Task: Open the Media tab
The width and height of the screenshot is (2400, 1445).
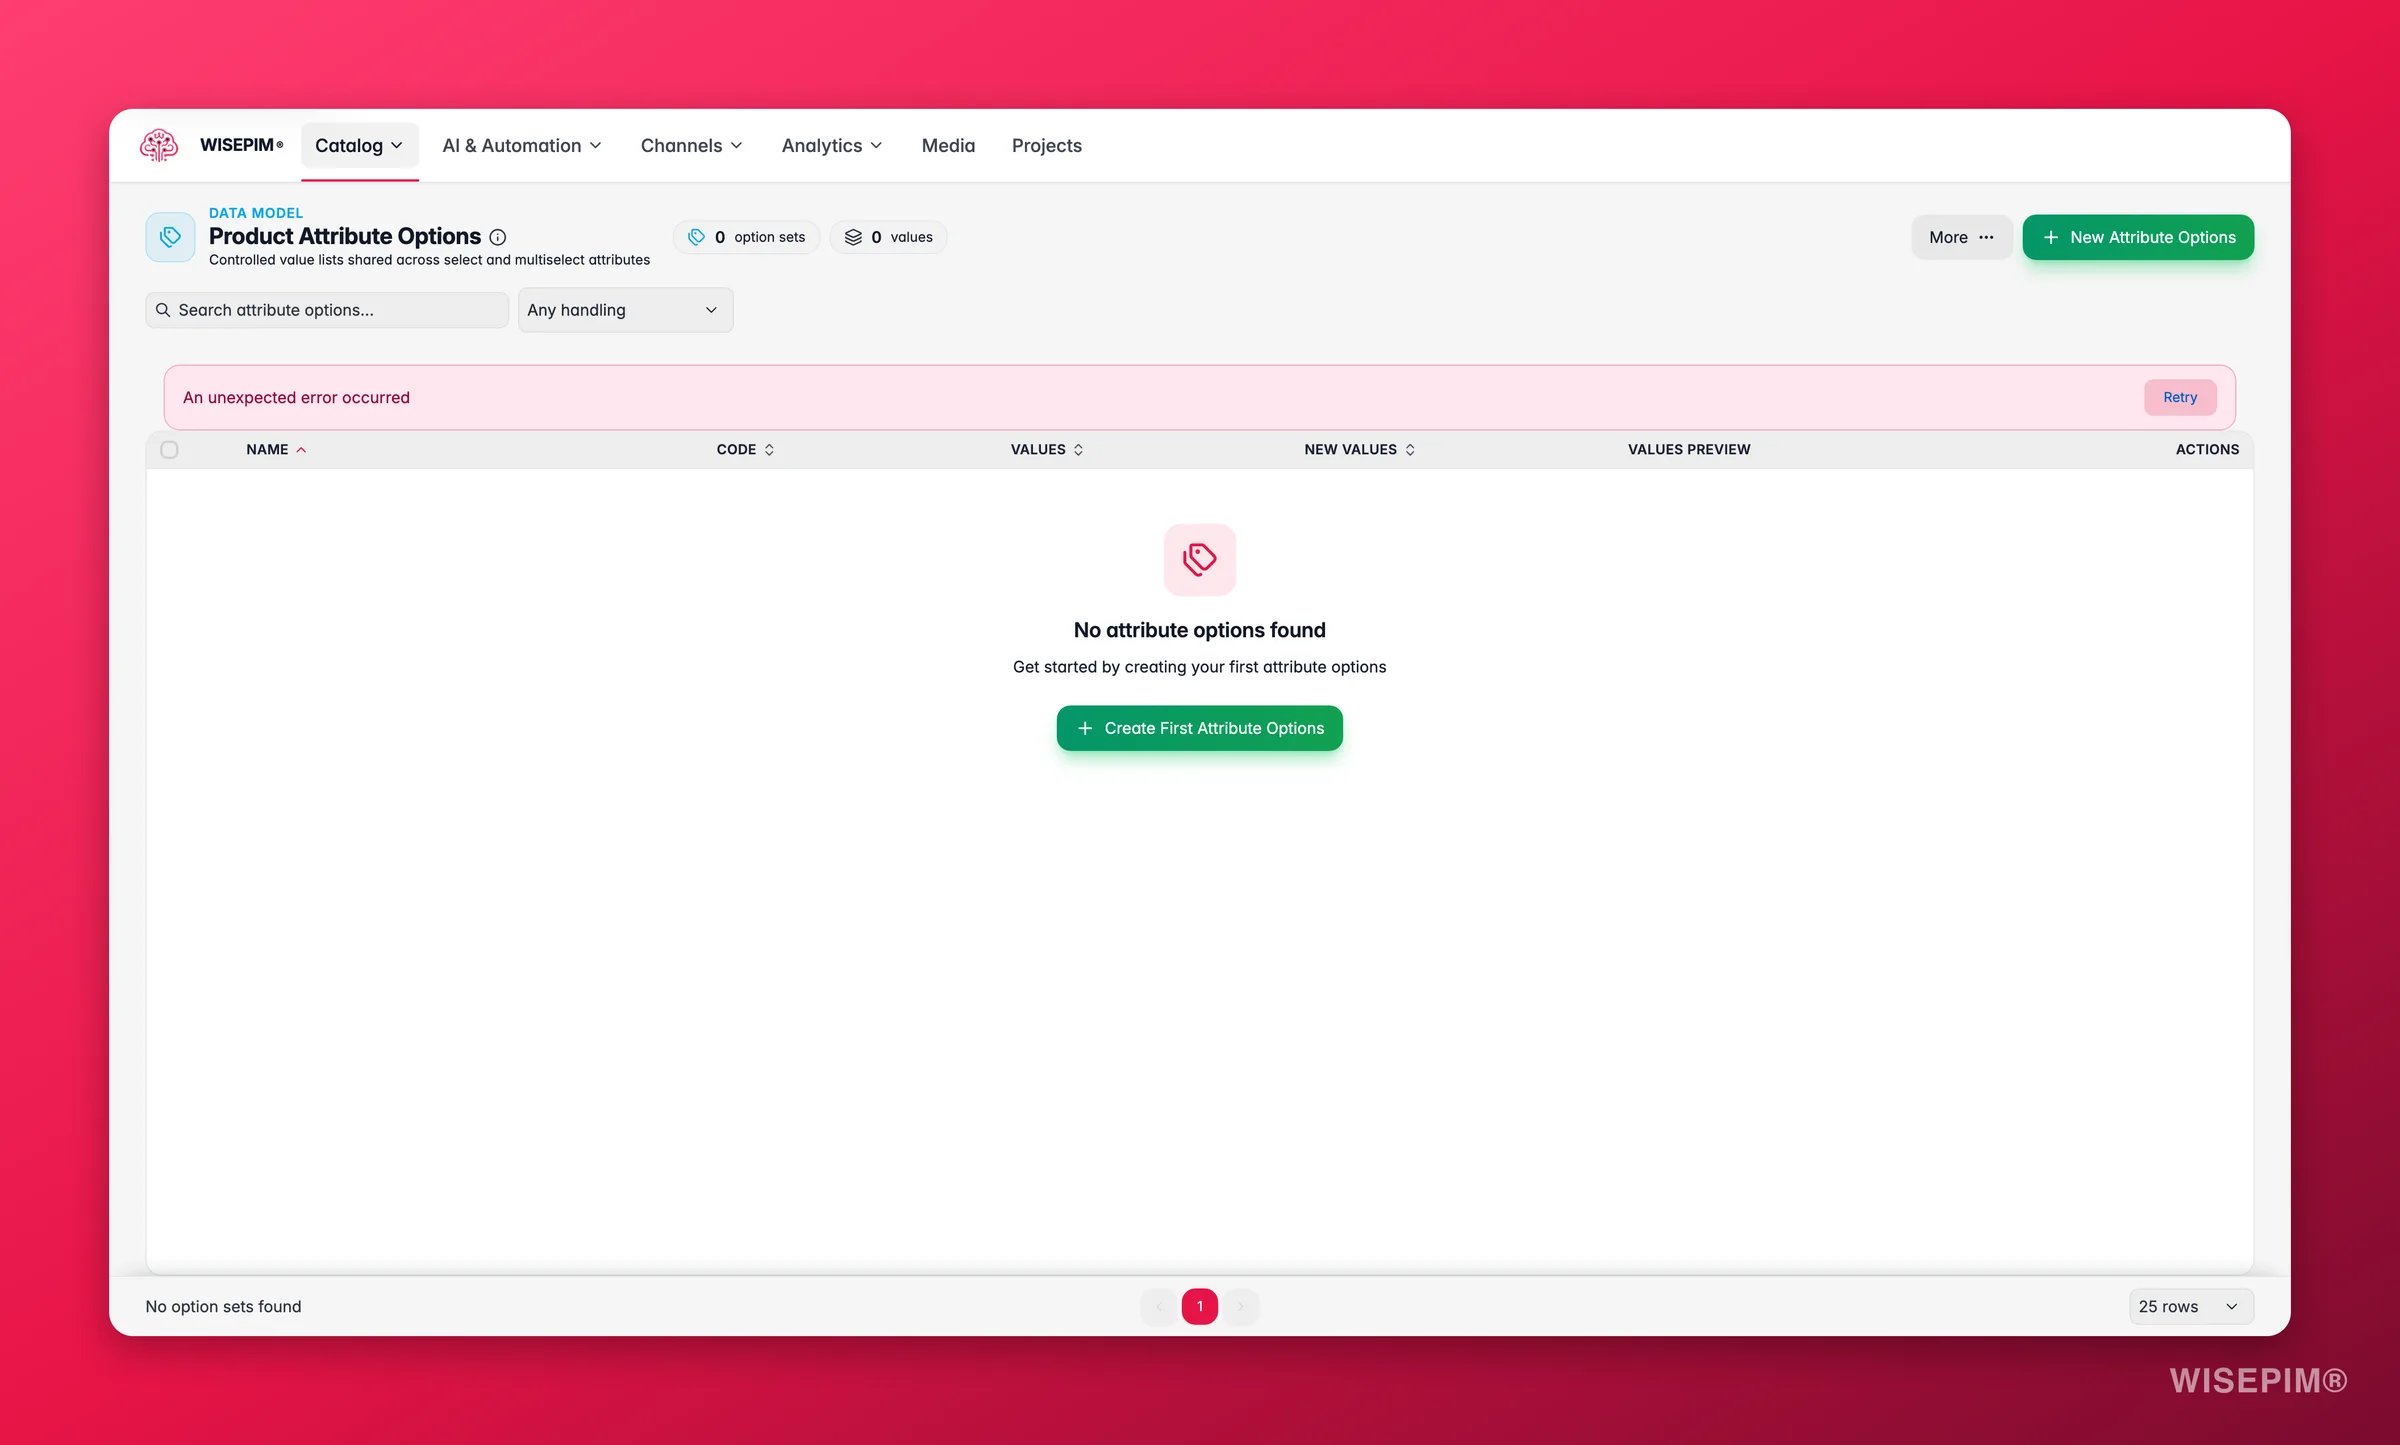Action: (948, 146)
